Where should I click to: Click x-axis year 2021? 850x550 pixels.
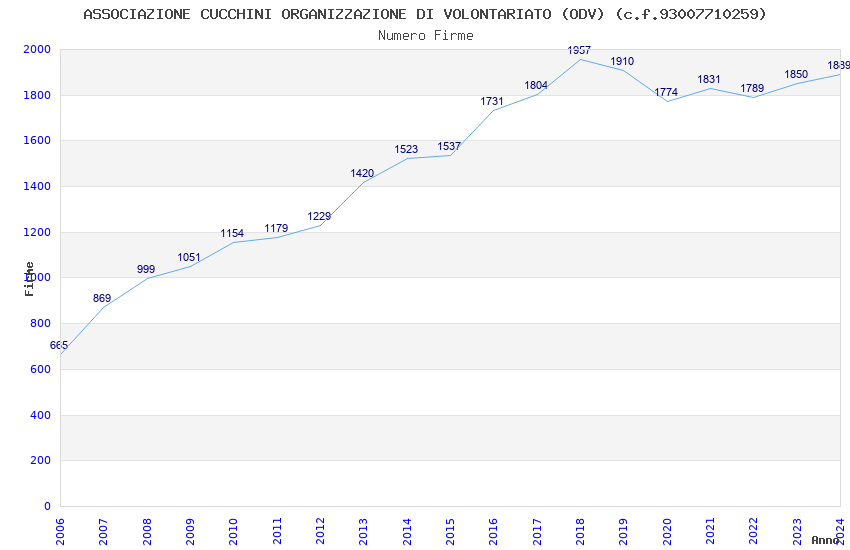[x=711, y=532]
